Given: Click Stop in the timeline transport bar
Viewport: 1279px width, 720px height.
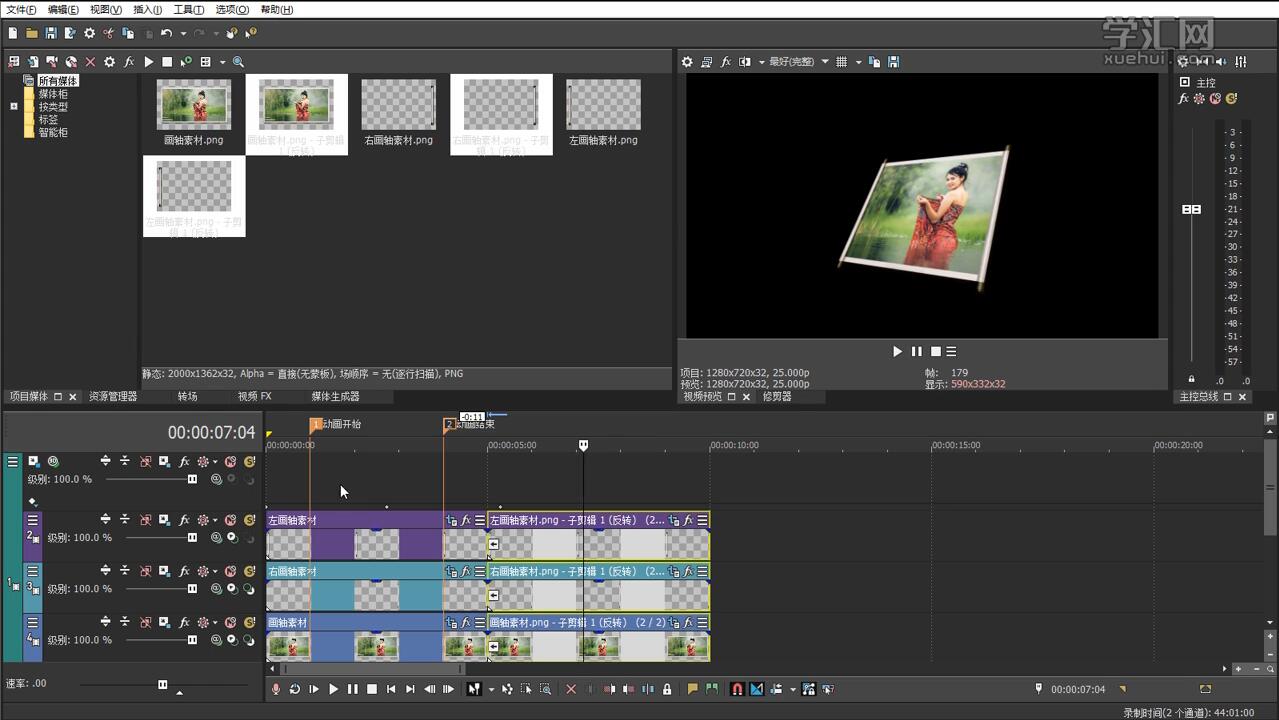Looking at the screenshot, I should (372, 689).
